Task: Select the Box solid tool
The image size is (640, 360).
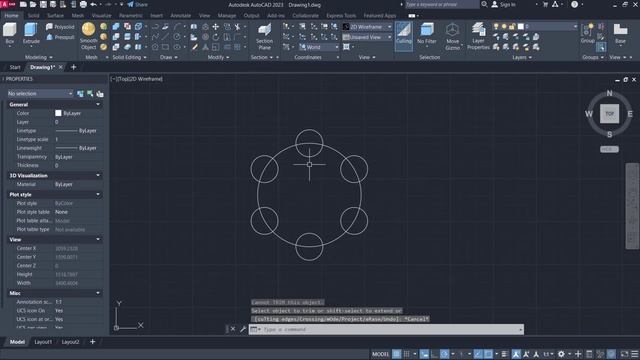Action: coord(9,33)
